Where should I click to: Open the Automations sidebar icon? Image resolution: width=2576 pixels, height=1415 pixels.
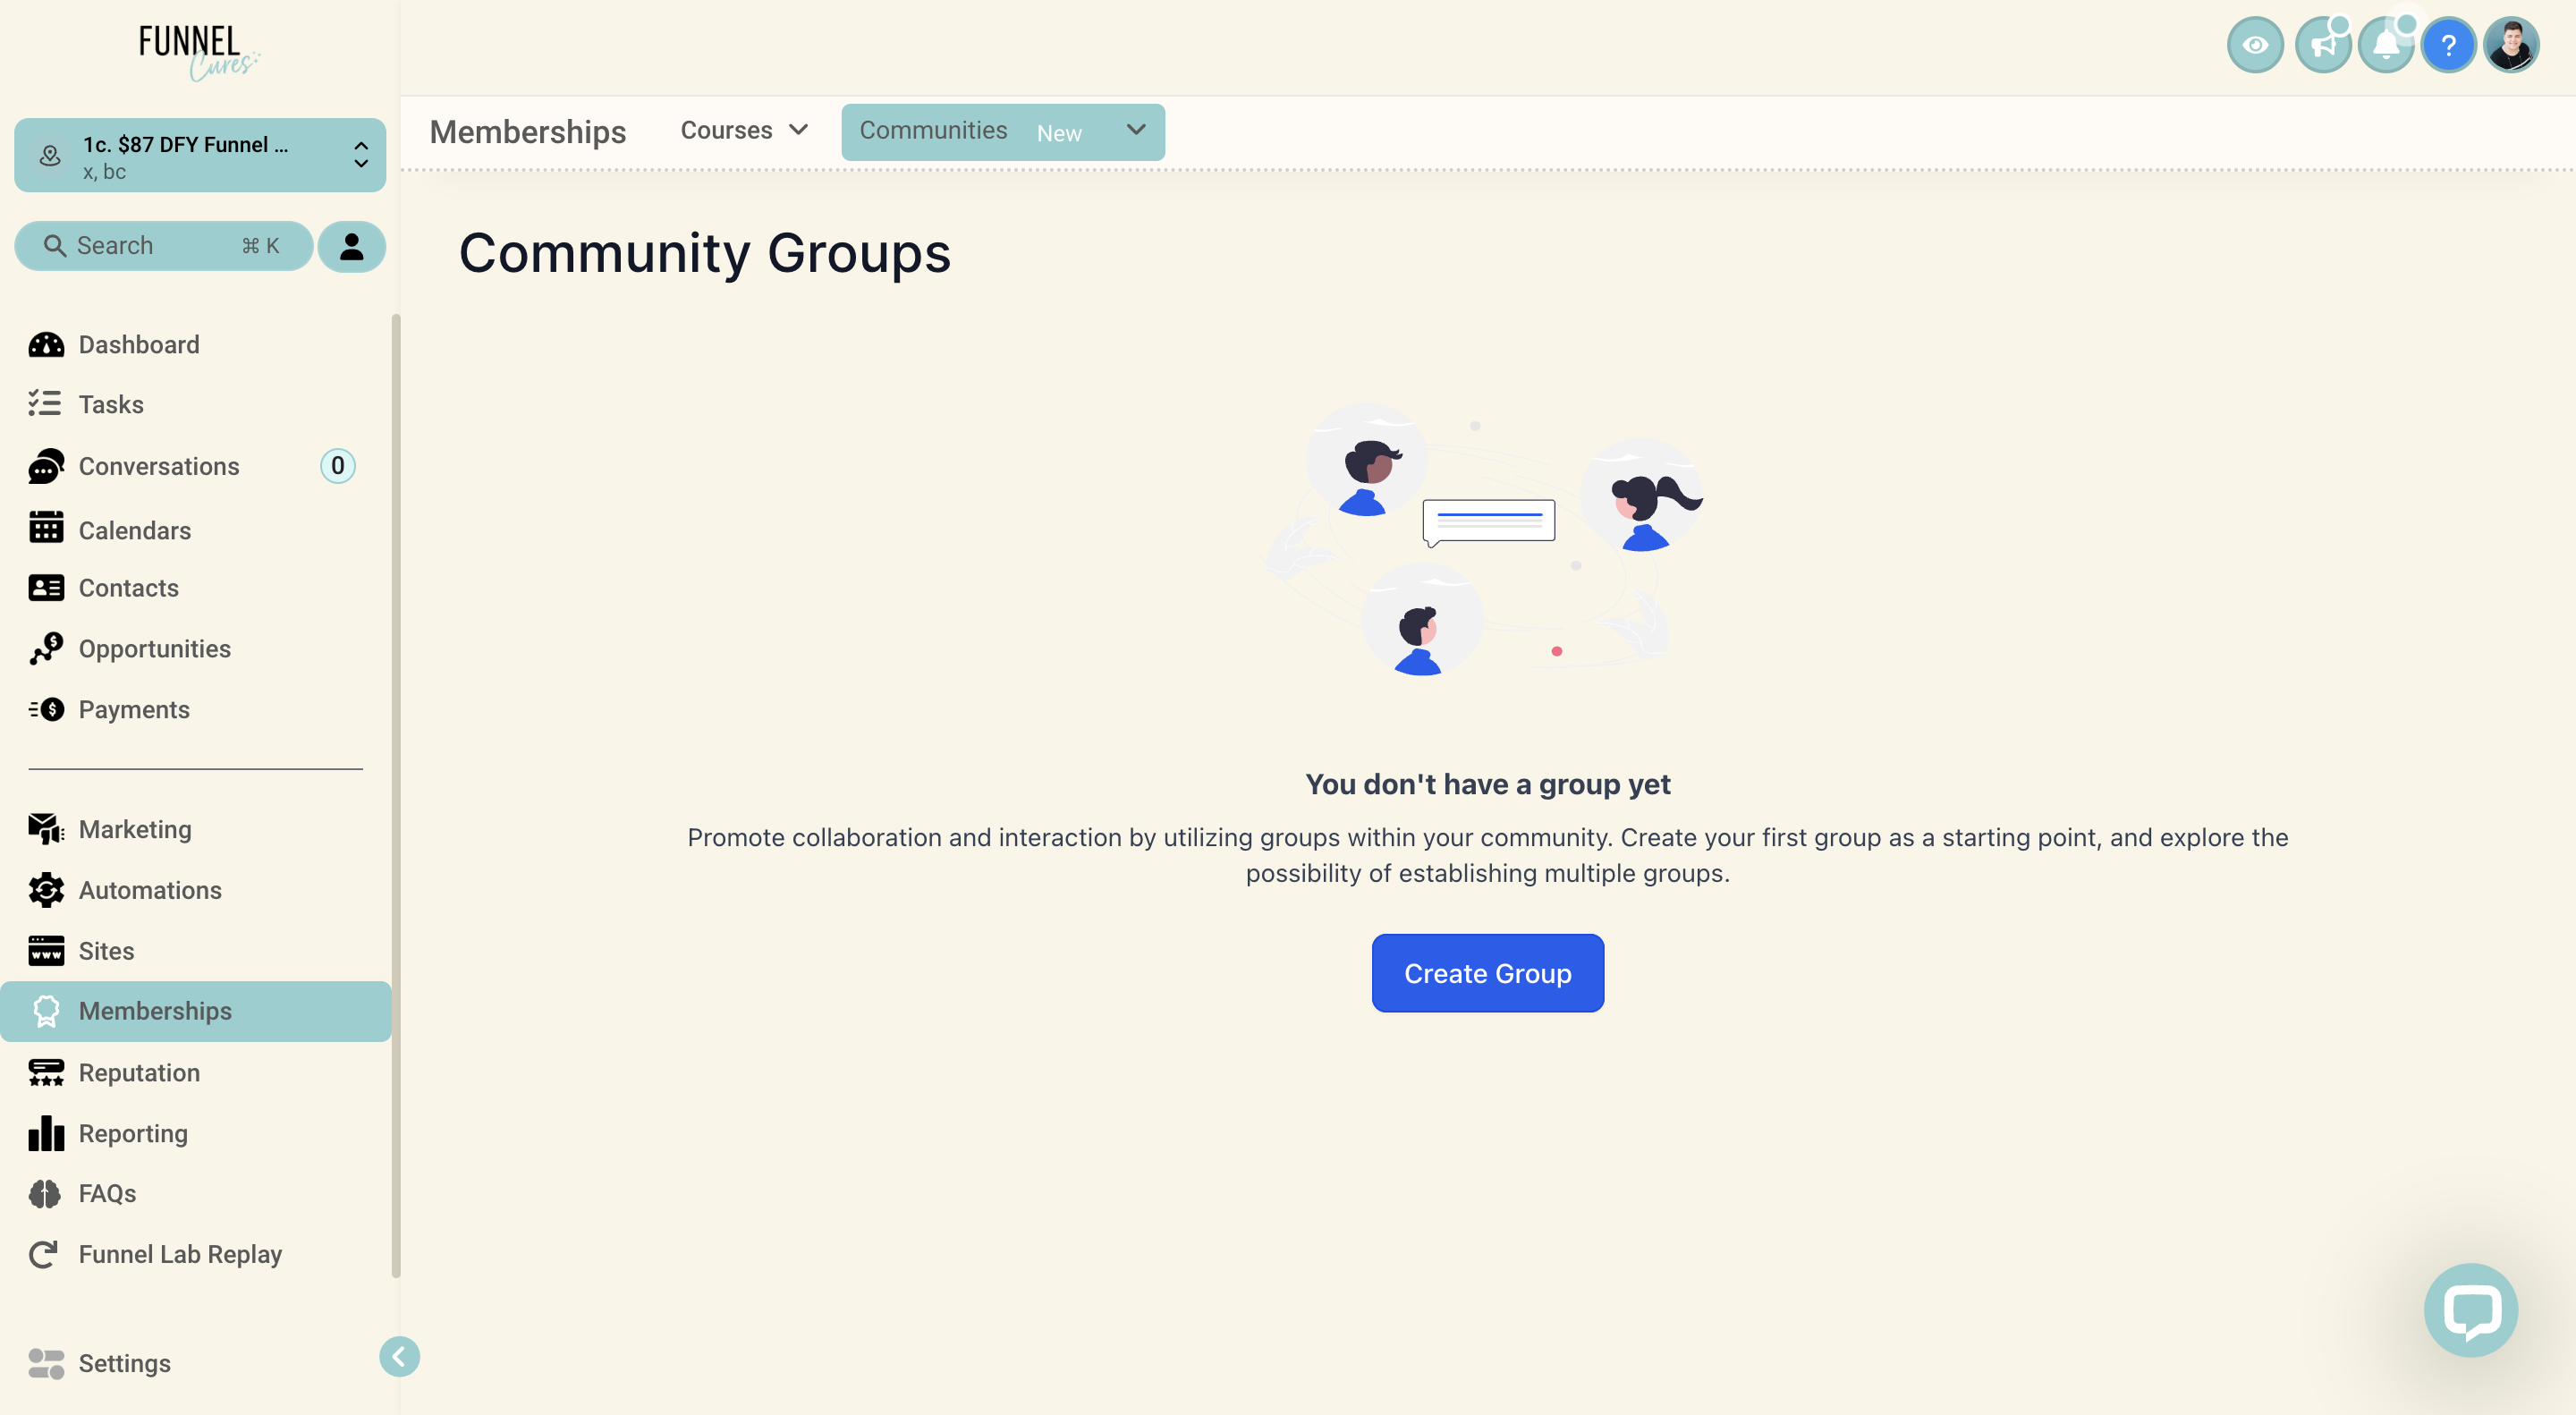pyautogui.click(x=46, y=891)
